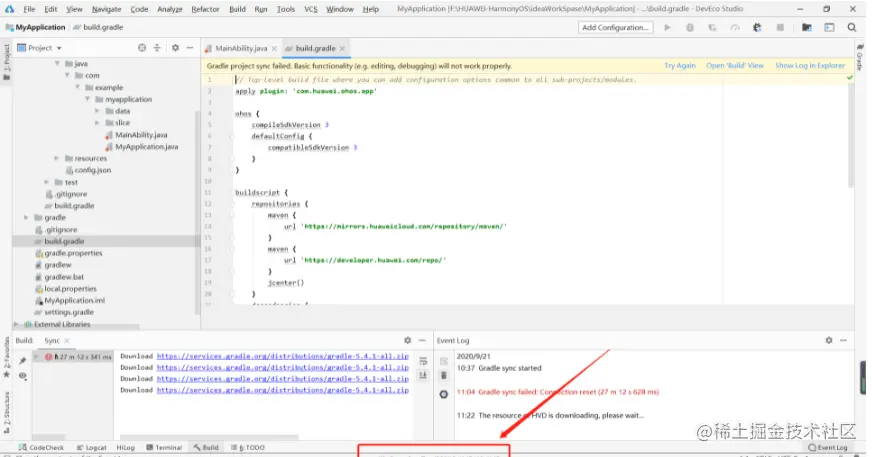Click the attach debugger icon in toolbar
This screenshot has width=872, height=457.
click(x=757, y=27)
